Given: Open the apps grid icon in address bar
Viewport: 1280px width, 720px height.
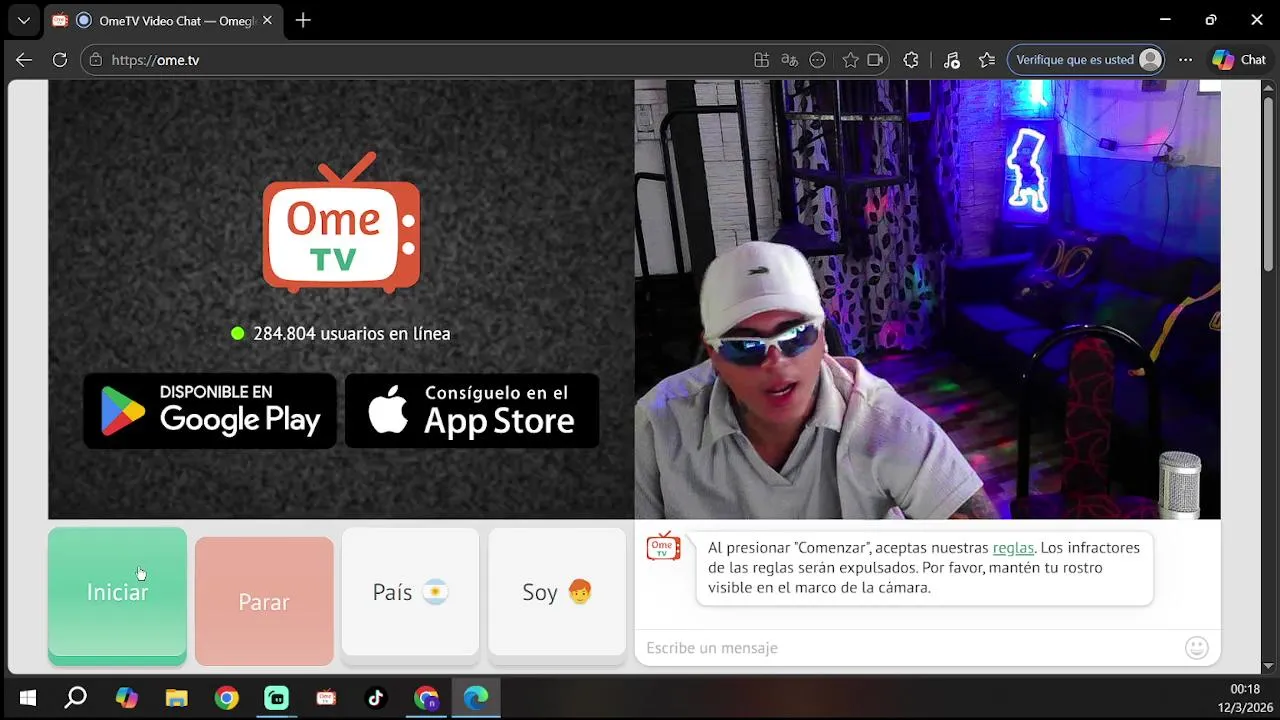Looking at the screenshot, I should (x=761, y=60).
